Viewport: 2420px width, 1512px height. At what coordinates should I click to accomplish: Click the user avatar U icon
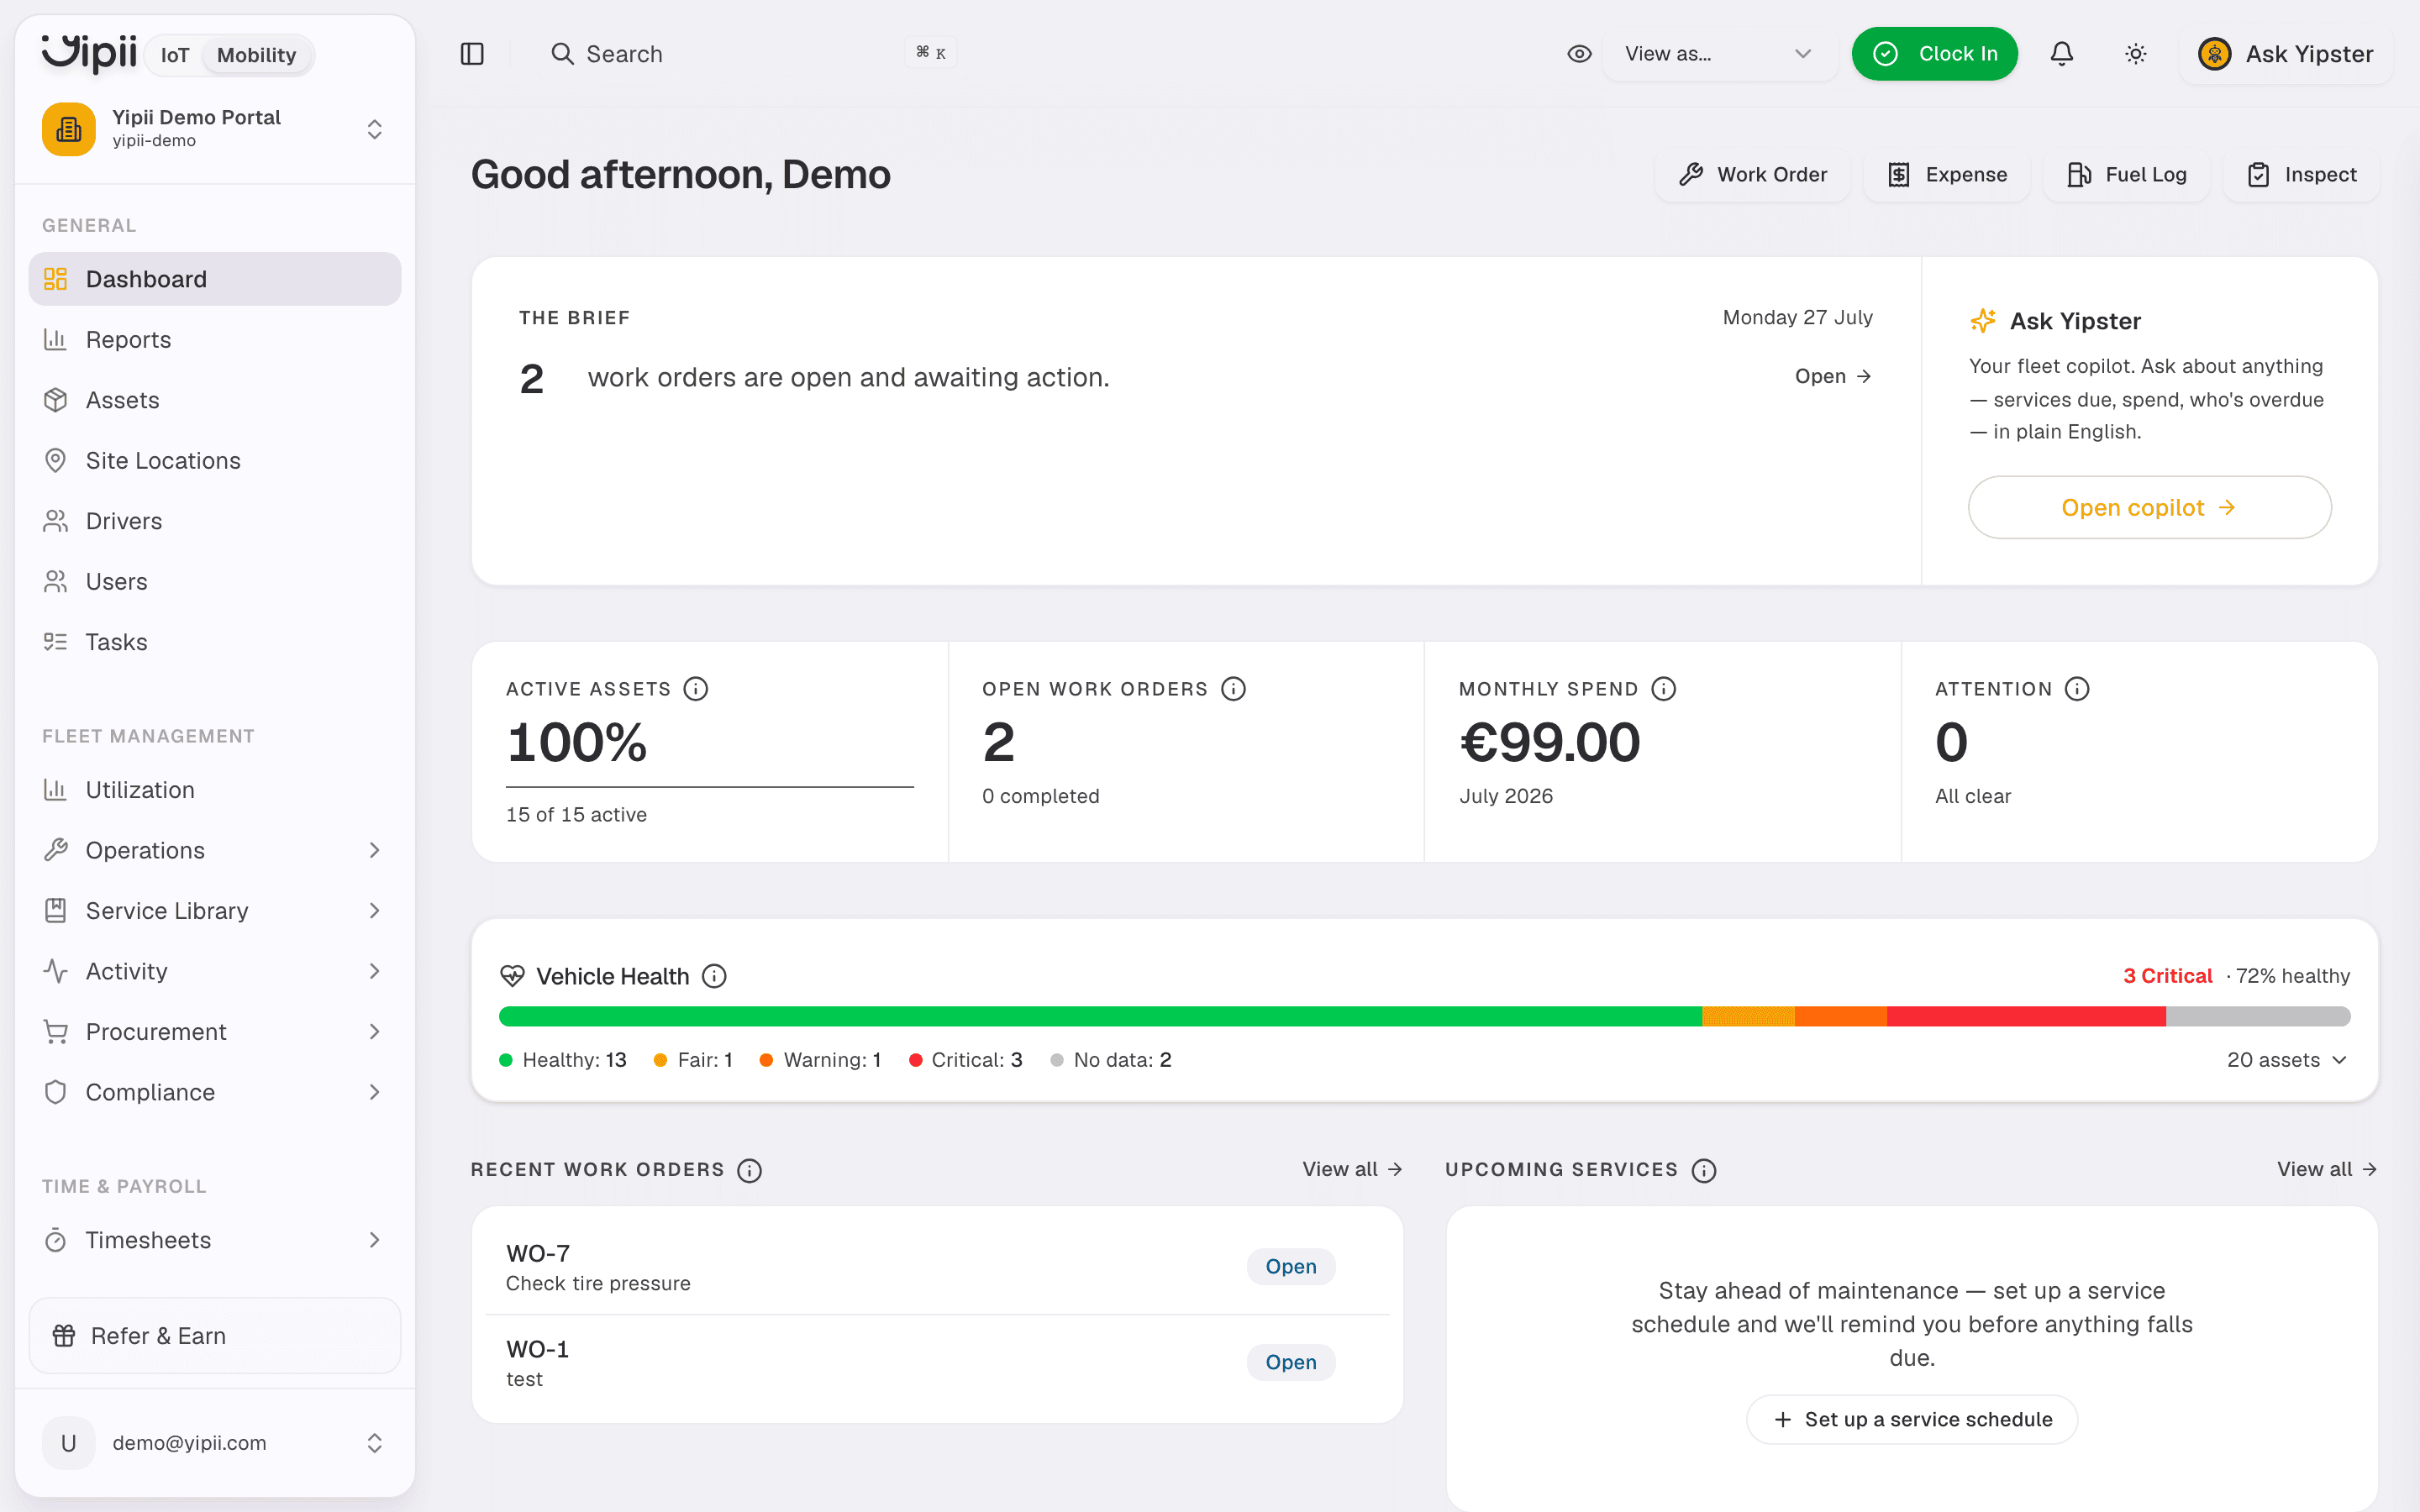[x=69, y=1443]
